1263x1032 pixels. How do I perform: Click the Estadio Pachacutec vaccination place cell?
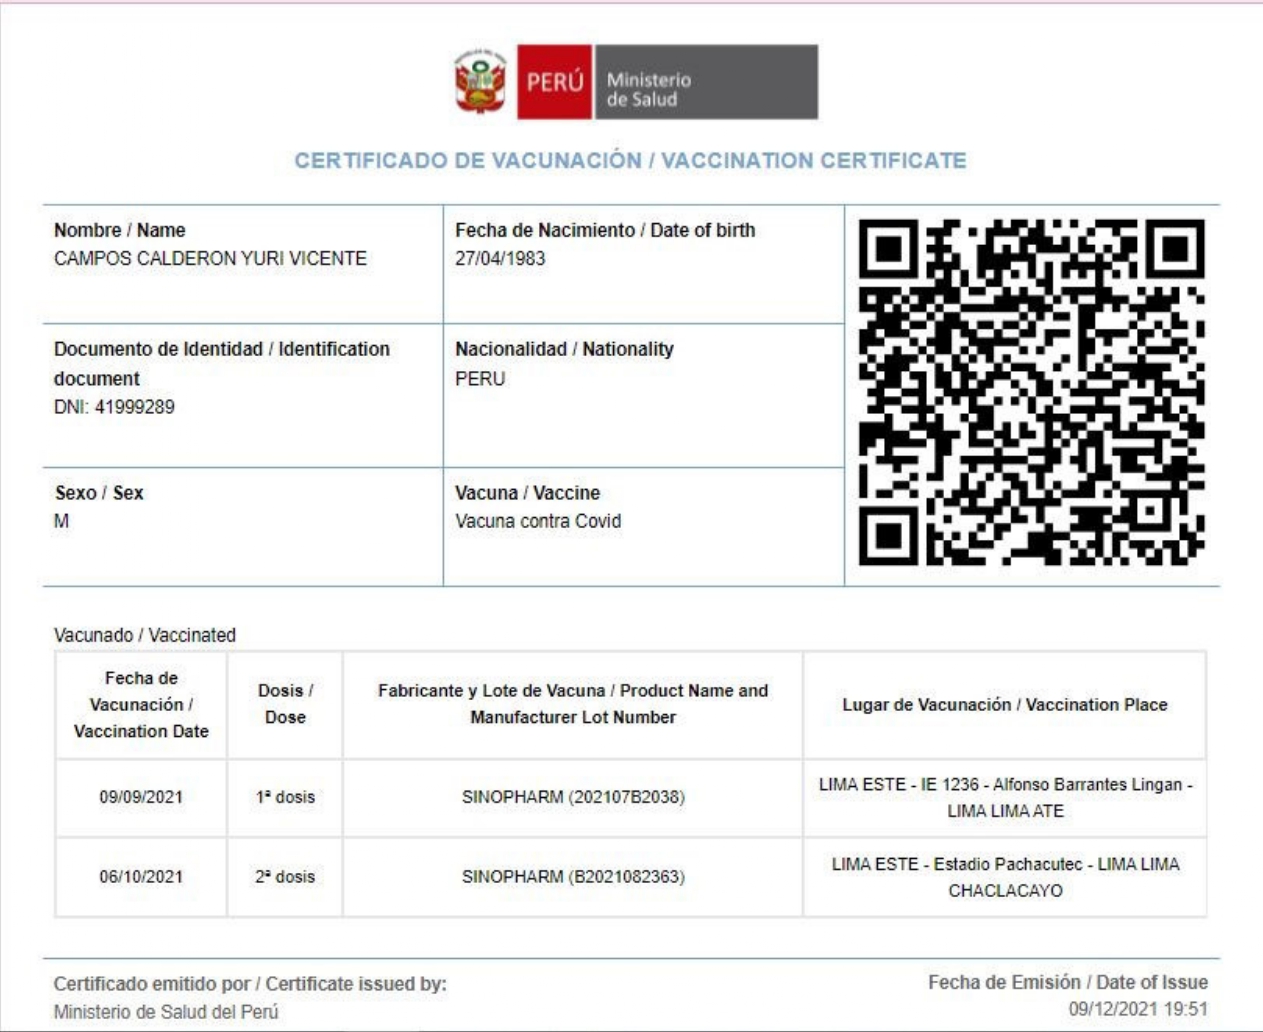point(1005,877)
